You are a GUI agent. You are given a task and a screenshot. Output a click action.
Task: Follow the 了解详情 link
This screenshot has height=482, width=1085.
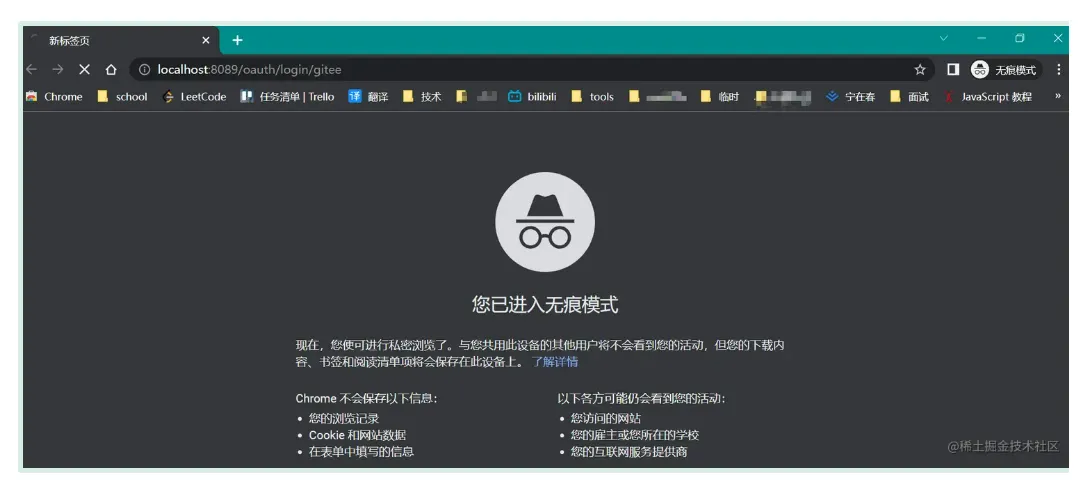pyautogui.click(x=555, y=362)
